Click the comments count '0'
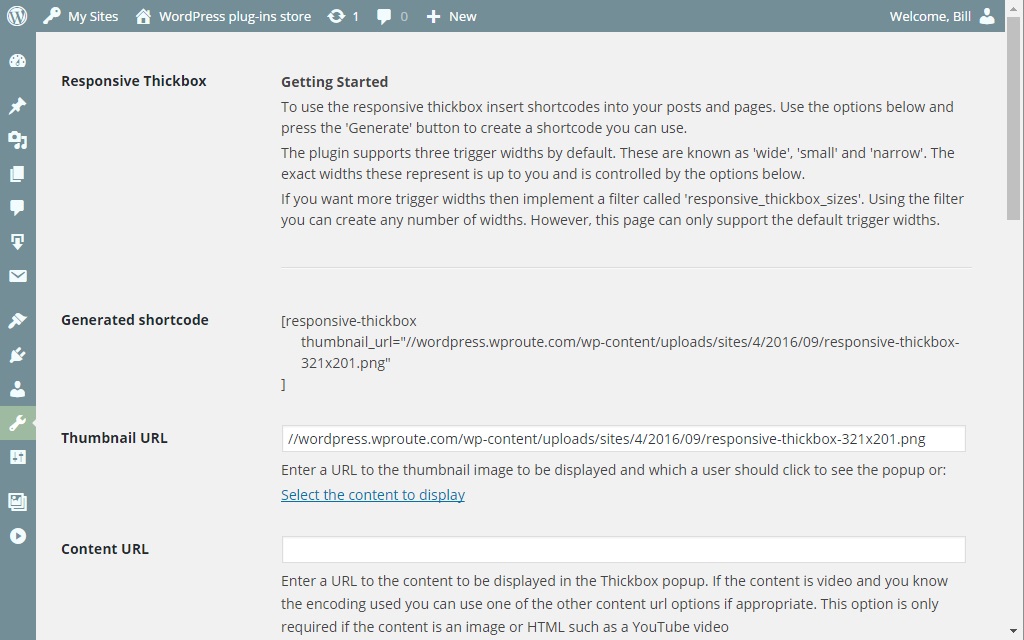The image size is (1024, 640). pyautogui.click(x=404, y=16)
